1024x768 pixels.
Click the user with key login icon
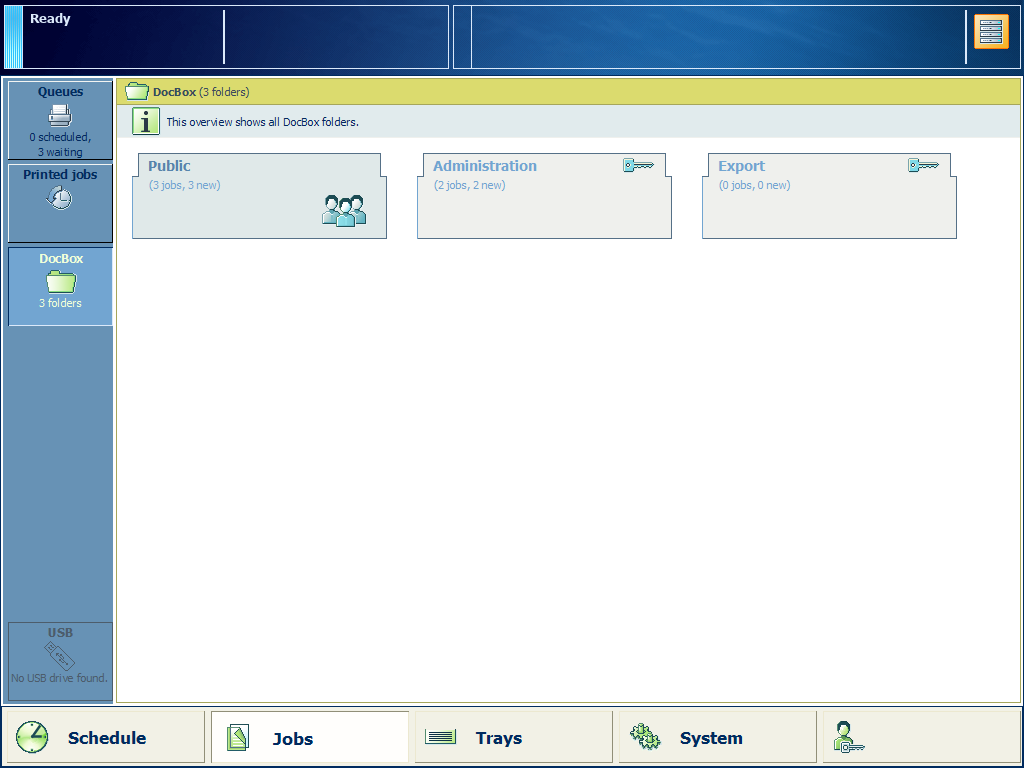click(848, 737)
